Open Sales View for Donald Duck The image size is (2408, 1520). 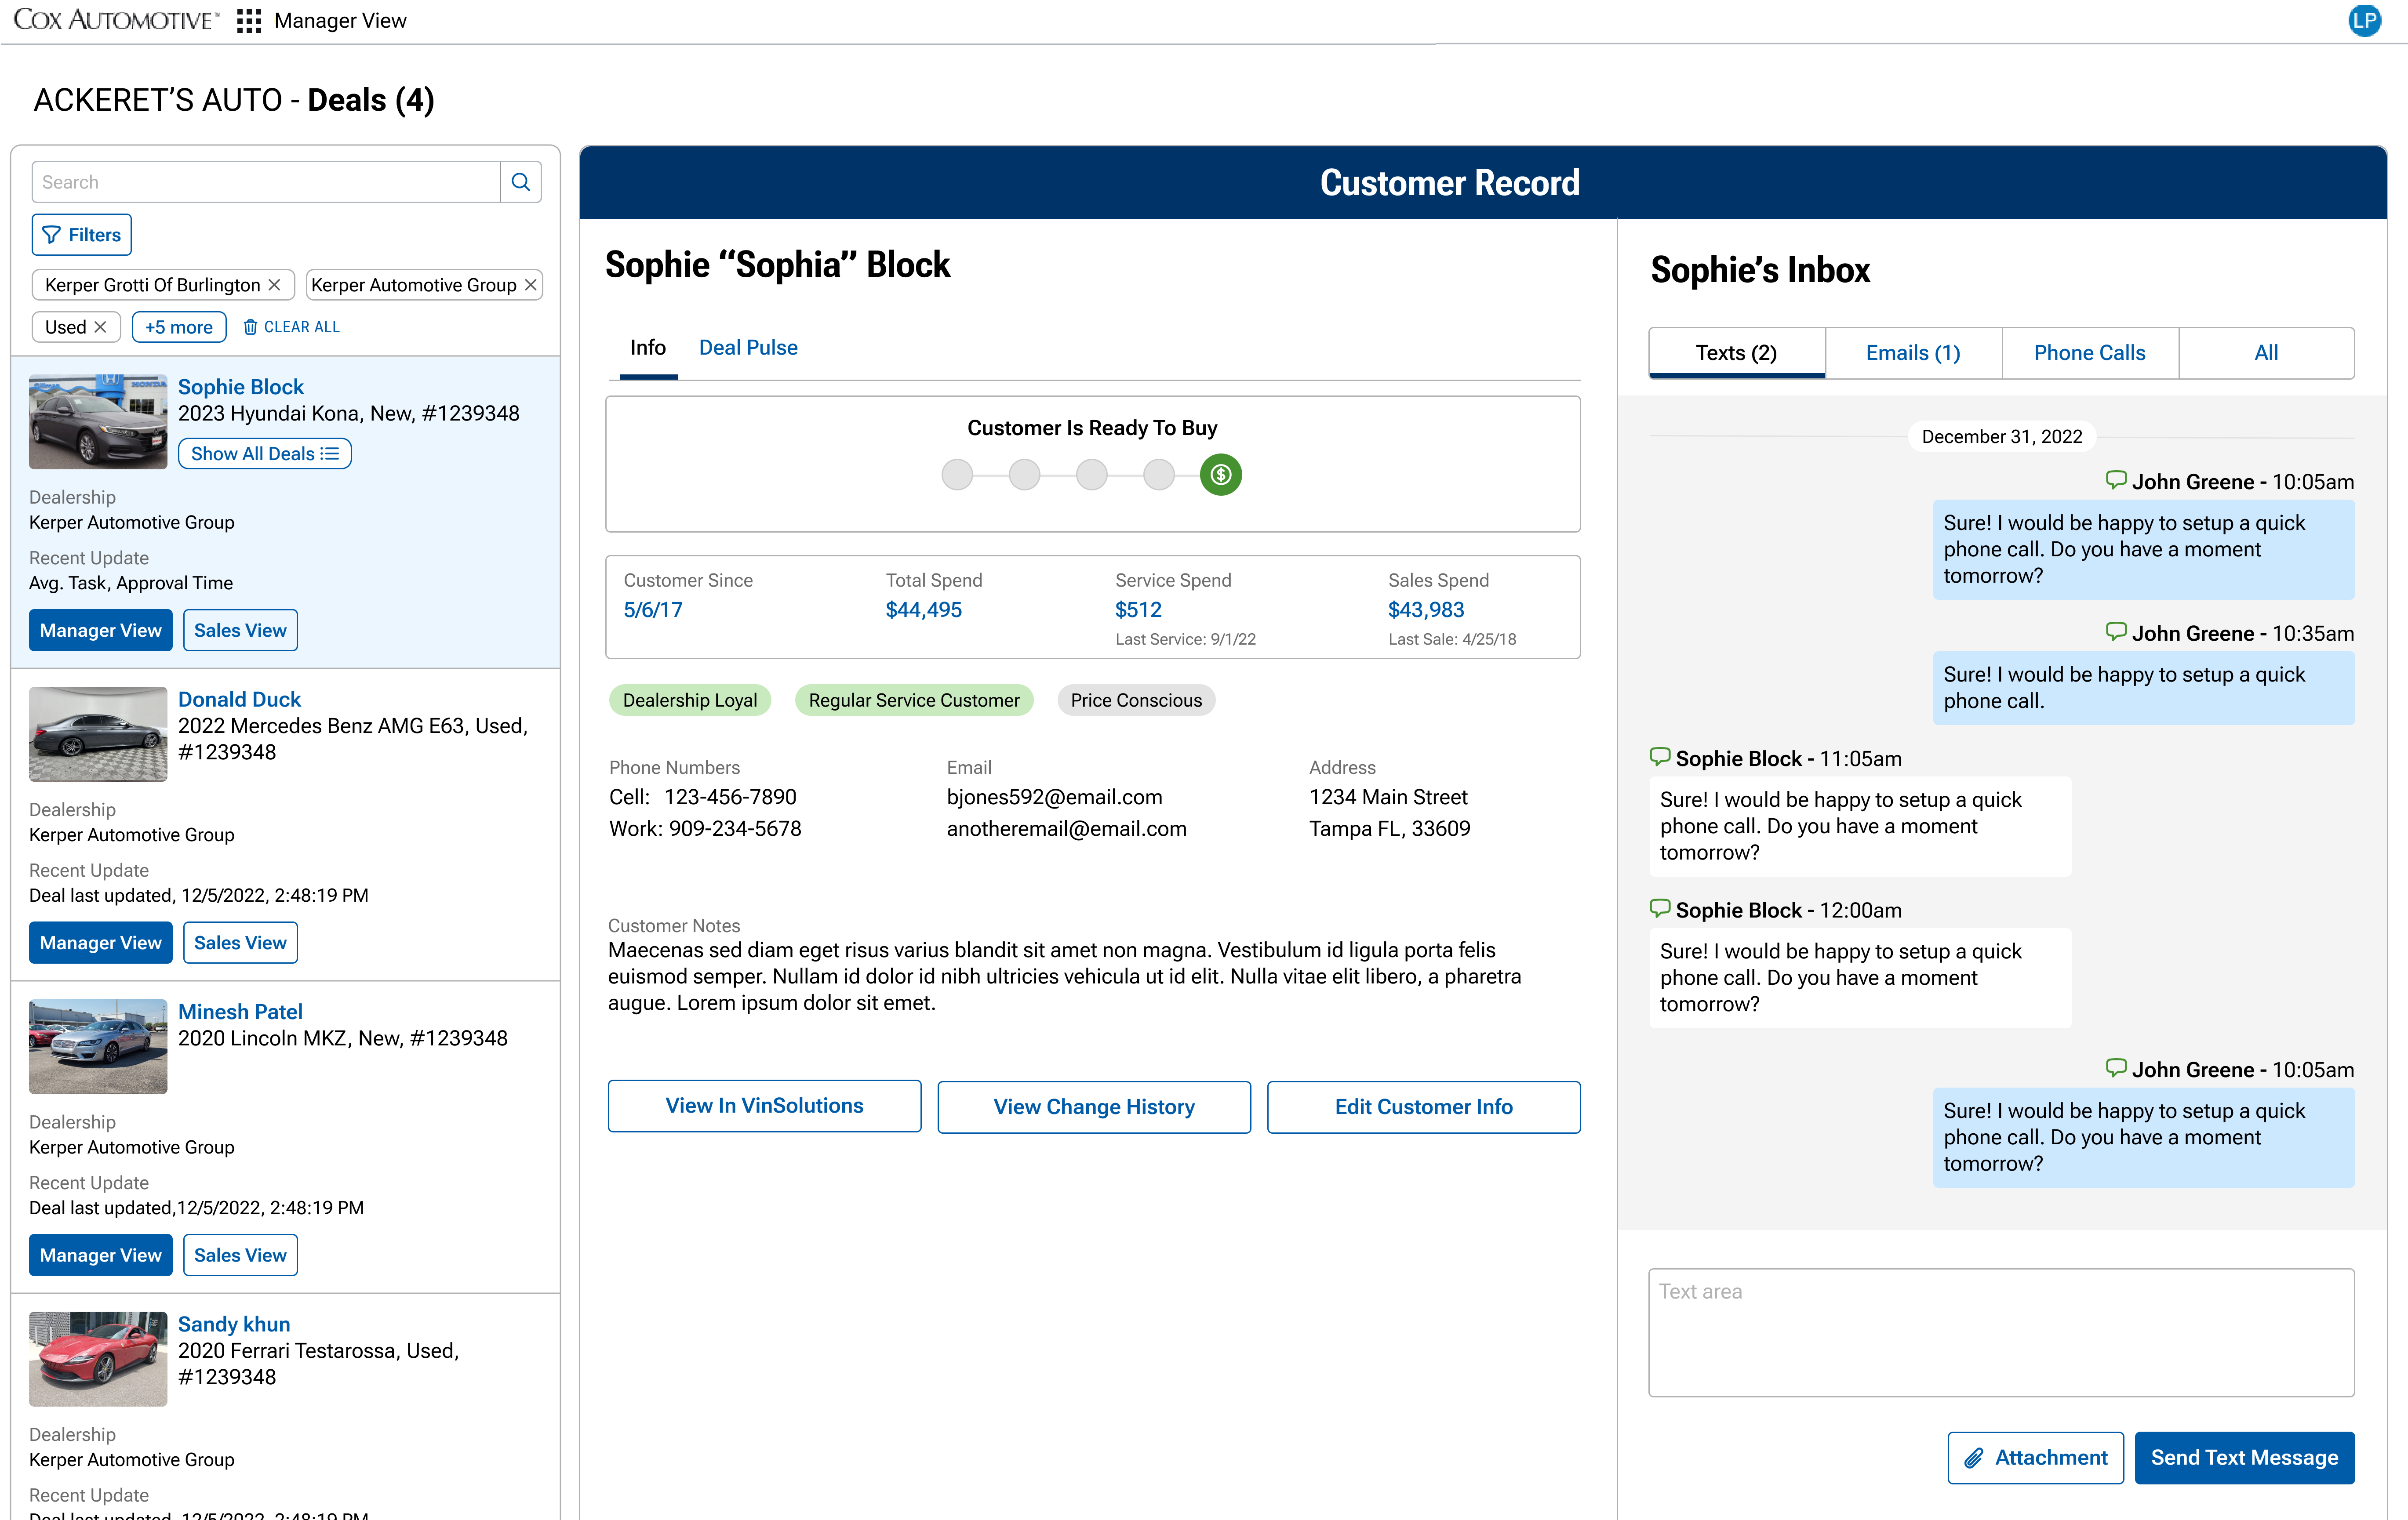[x=240, y=943]
